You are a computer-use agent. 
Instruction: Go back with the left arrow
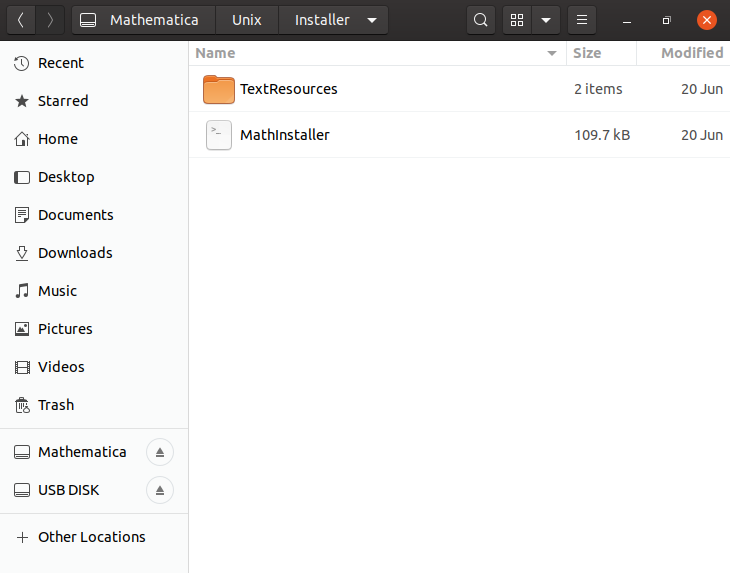click(21, 20)
